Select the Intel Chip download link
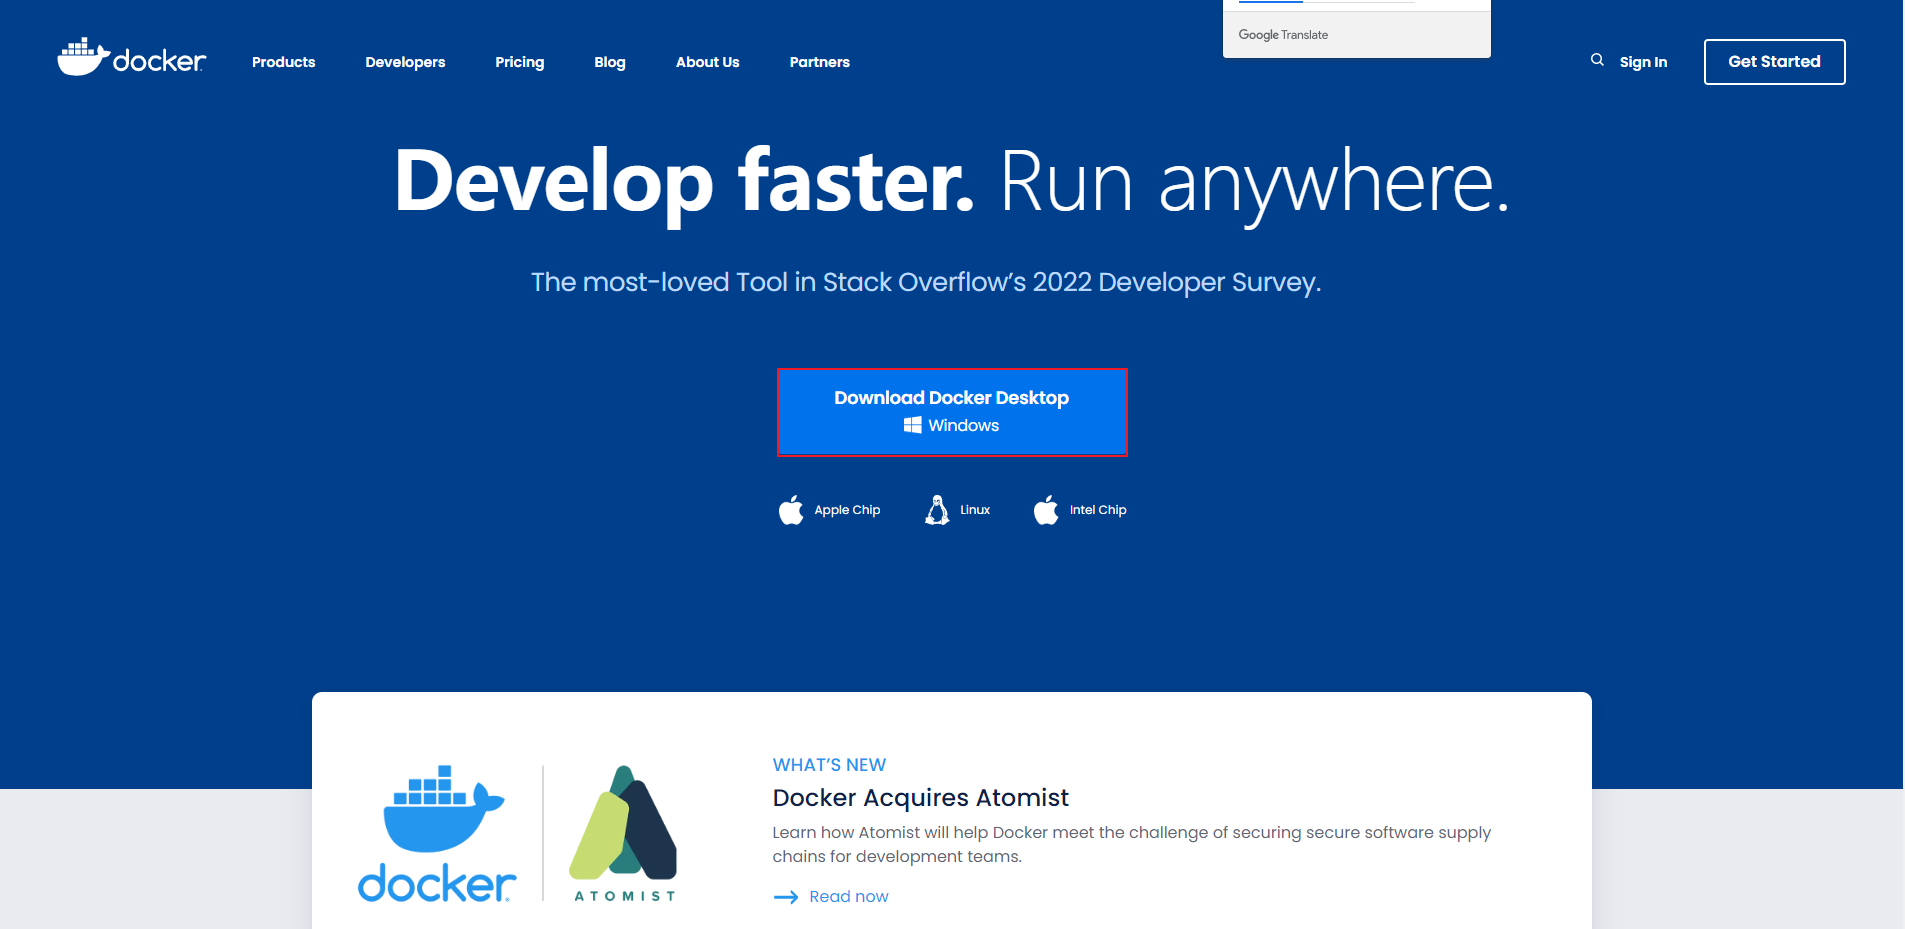This screenshot has width=1905, height=929. [1080, 510]
